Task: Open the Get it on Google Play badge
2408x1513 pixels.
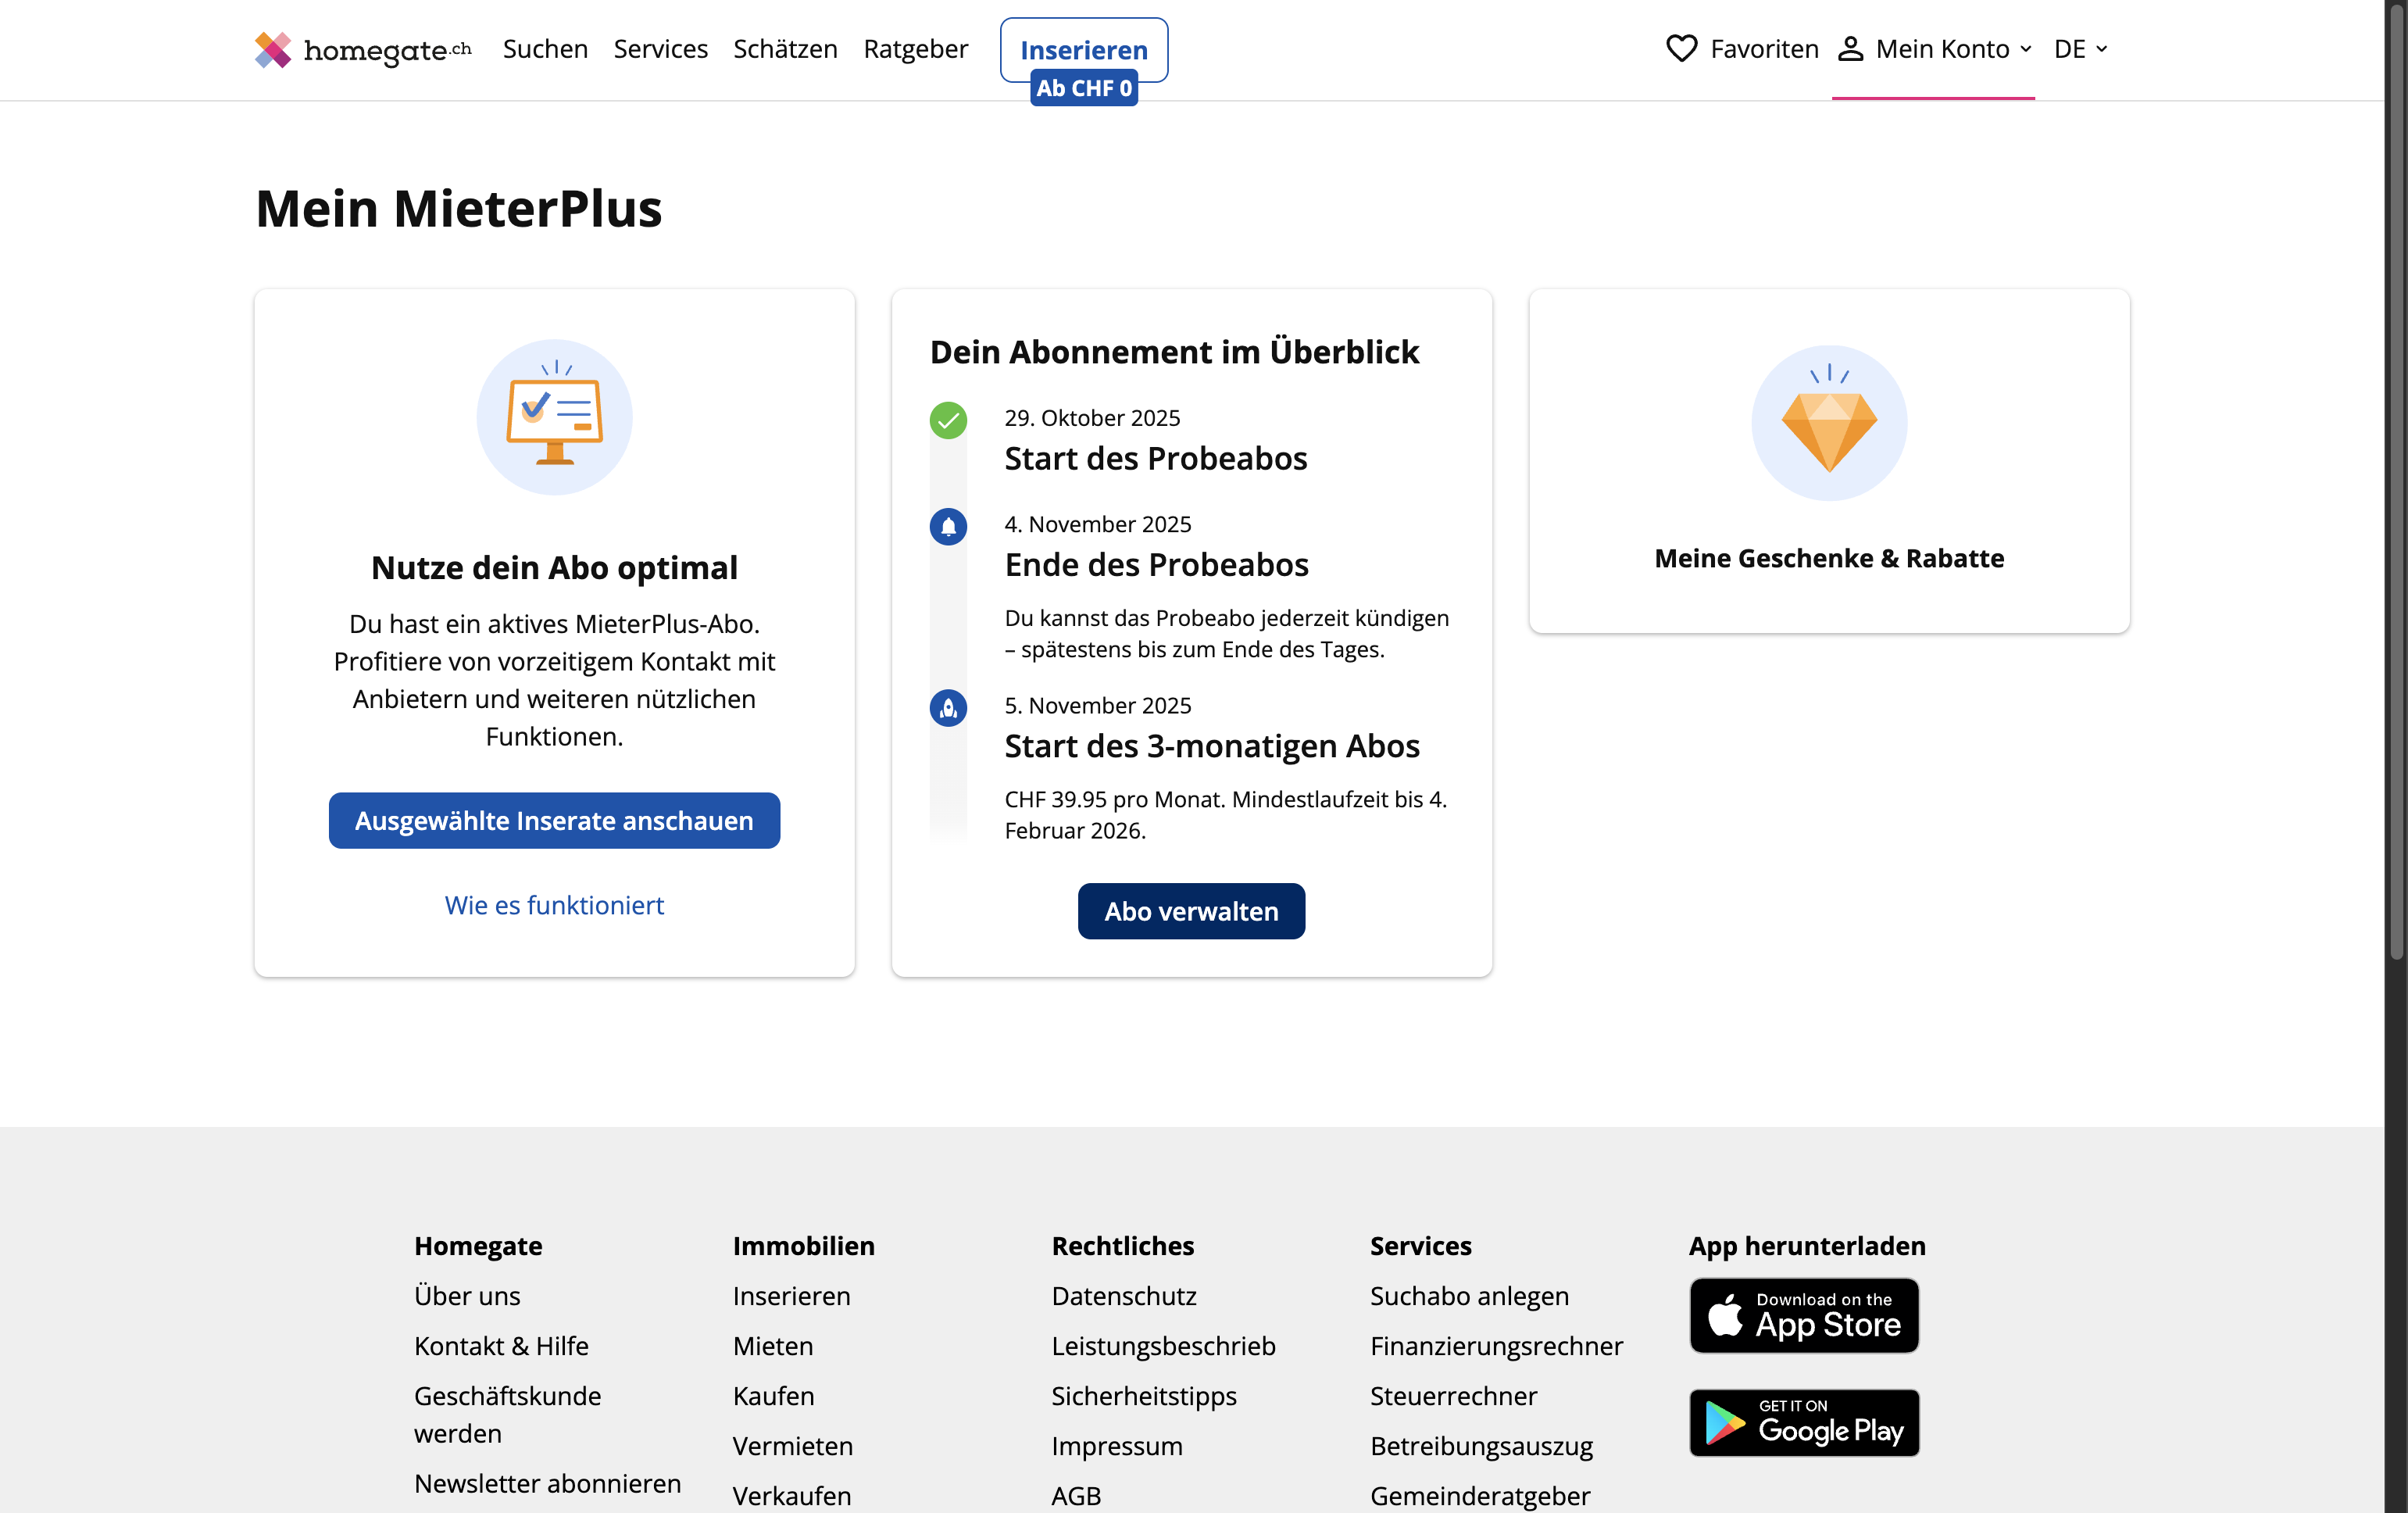Action: (1804, 1422)
